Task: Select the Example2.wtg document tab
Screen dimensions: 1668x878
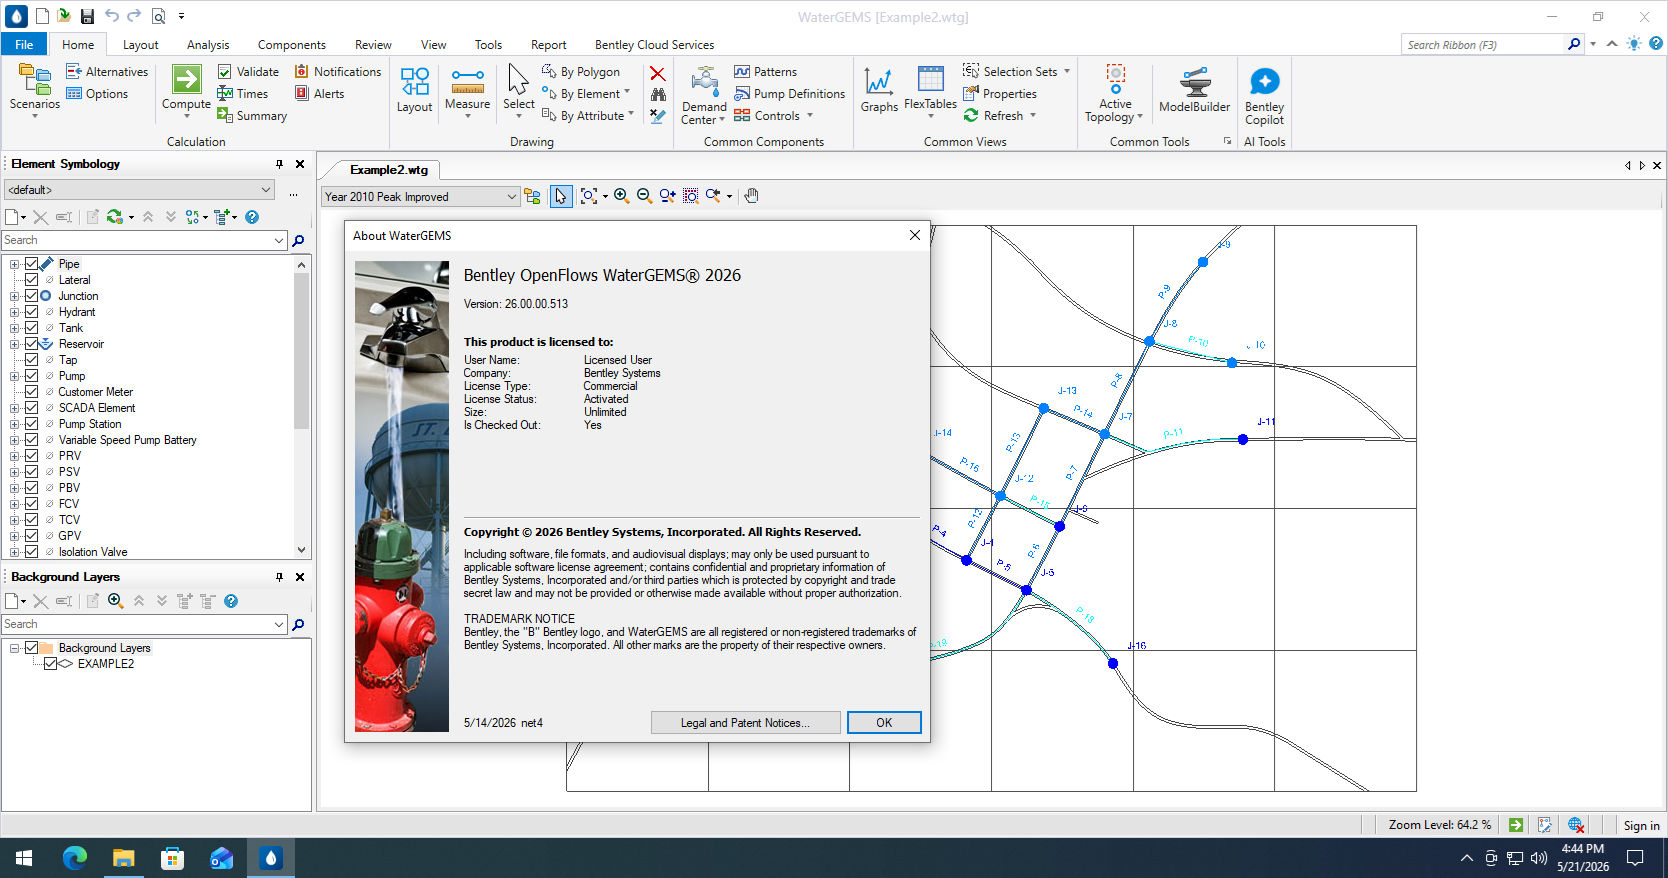Action: (388, 170)
